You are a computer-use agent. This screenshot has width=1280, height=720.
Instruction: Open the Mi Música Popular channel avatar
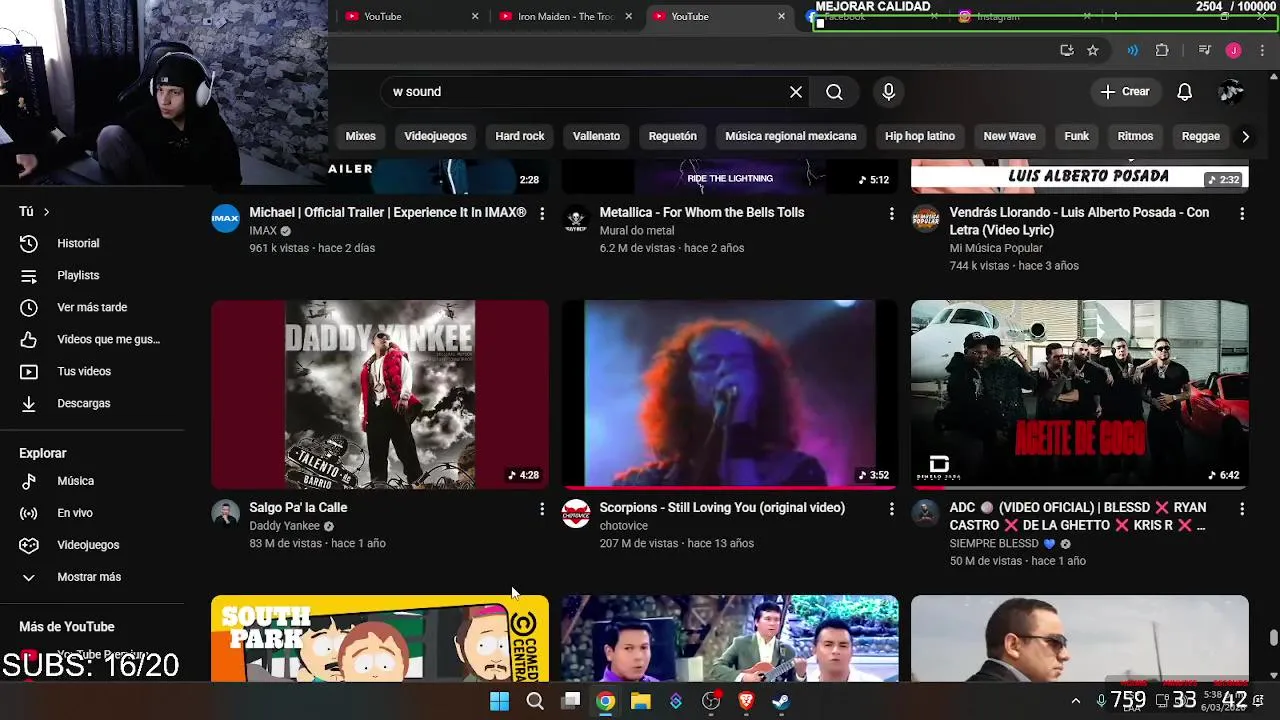pos(926,218)
